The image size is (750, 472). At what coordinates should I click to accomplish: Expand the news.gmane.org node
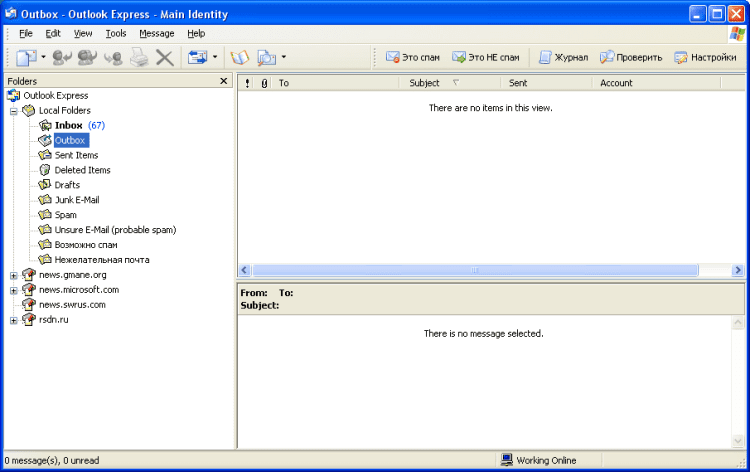(x=13, y=276)
